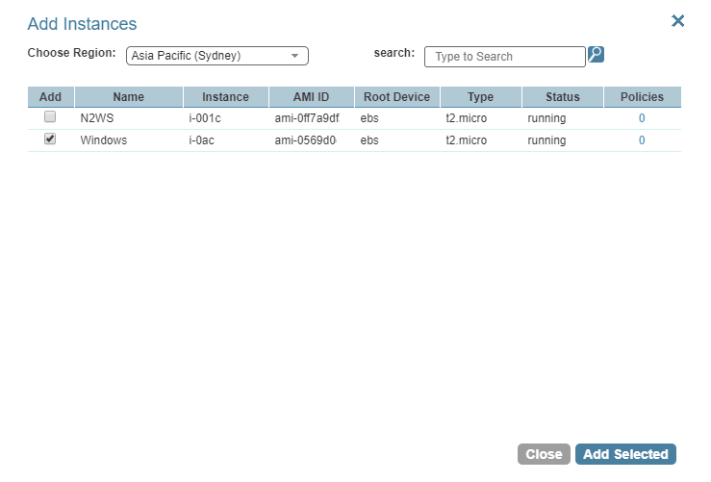711x482 pixels.
Task: Click the Policies column header
Action: (642, 97)
